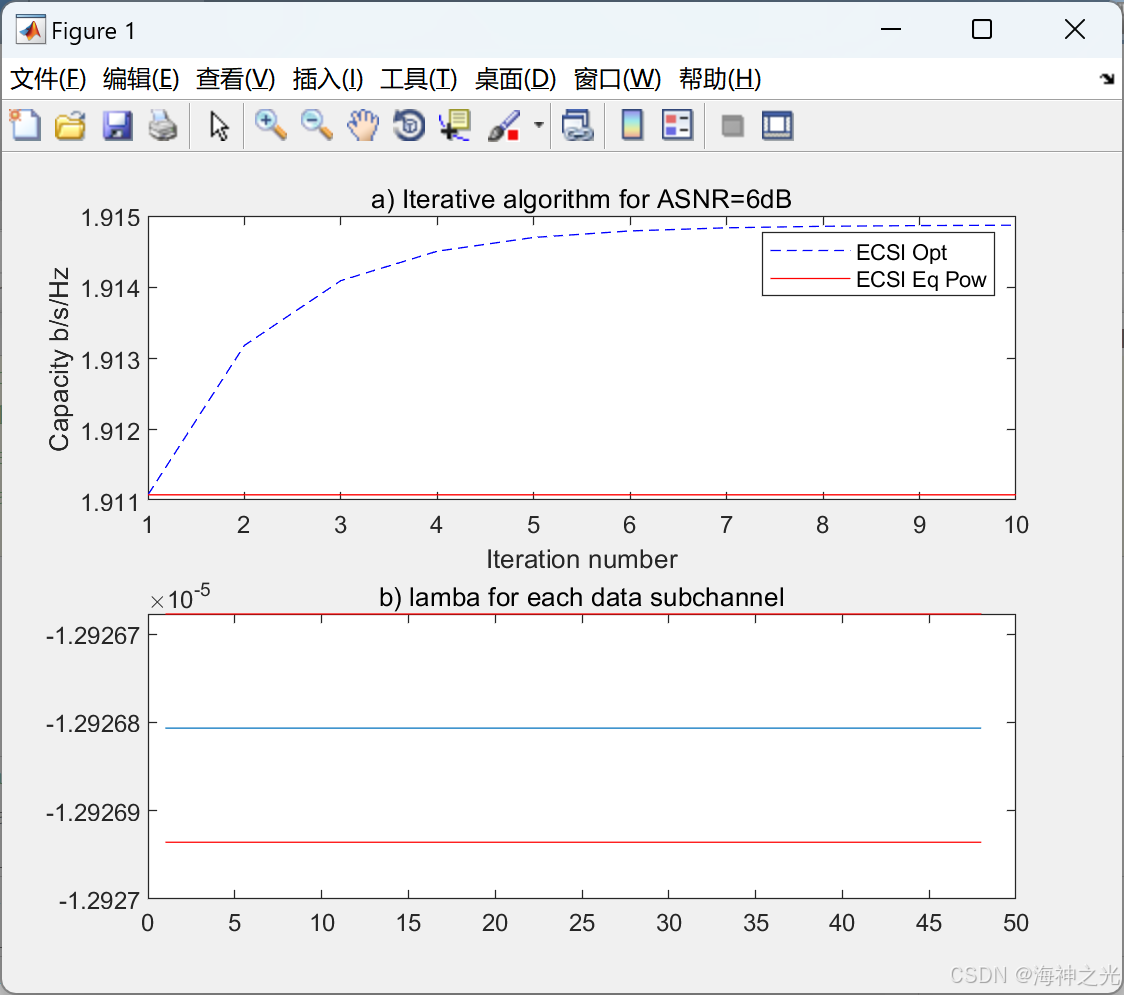
Task: Activate the Zoom In magnifier tool
Action: [270, 125]
